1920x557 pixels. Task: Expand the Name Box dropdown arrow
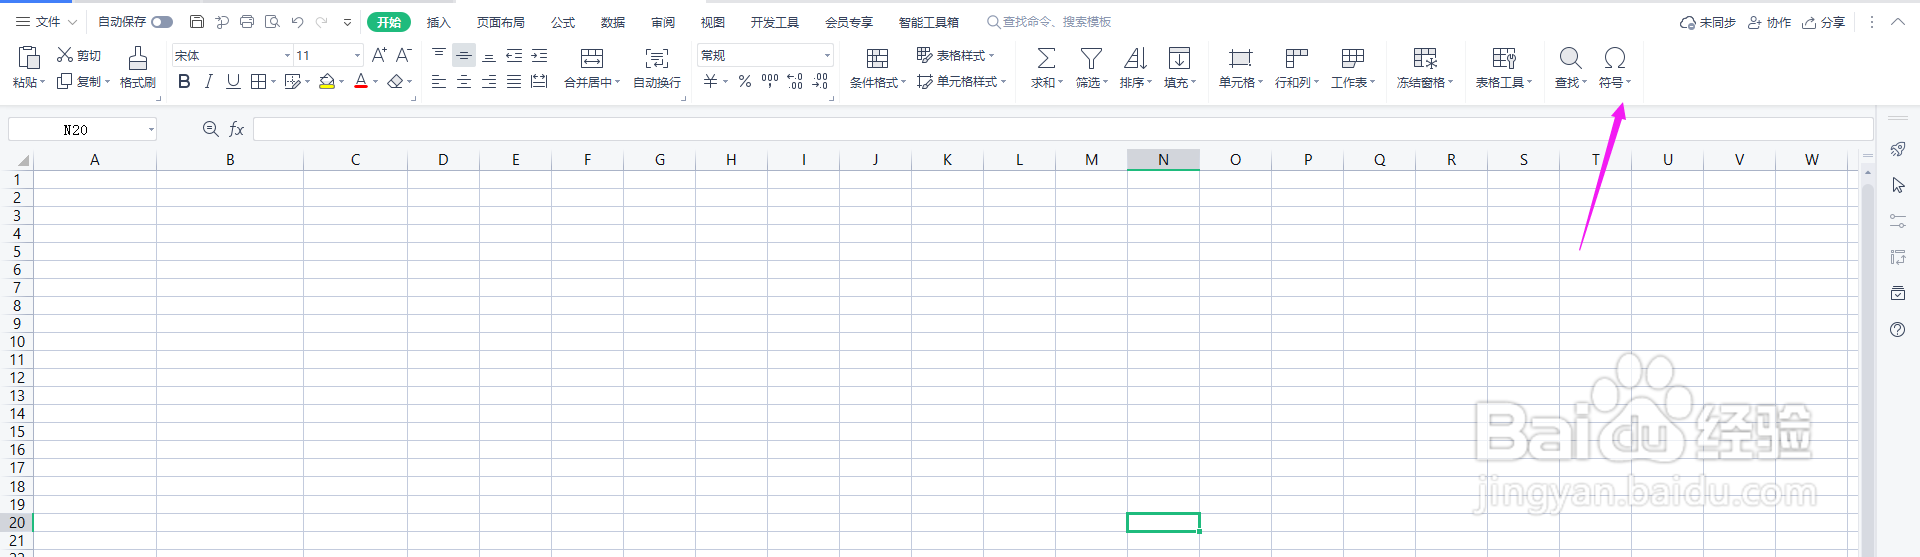point(151,130)
